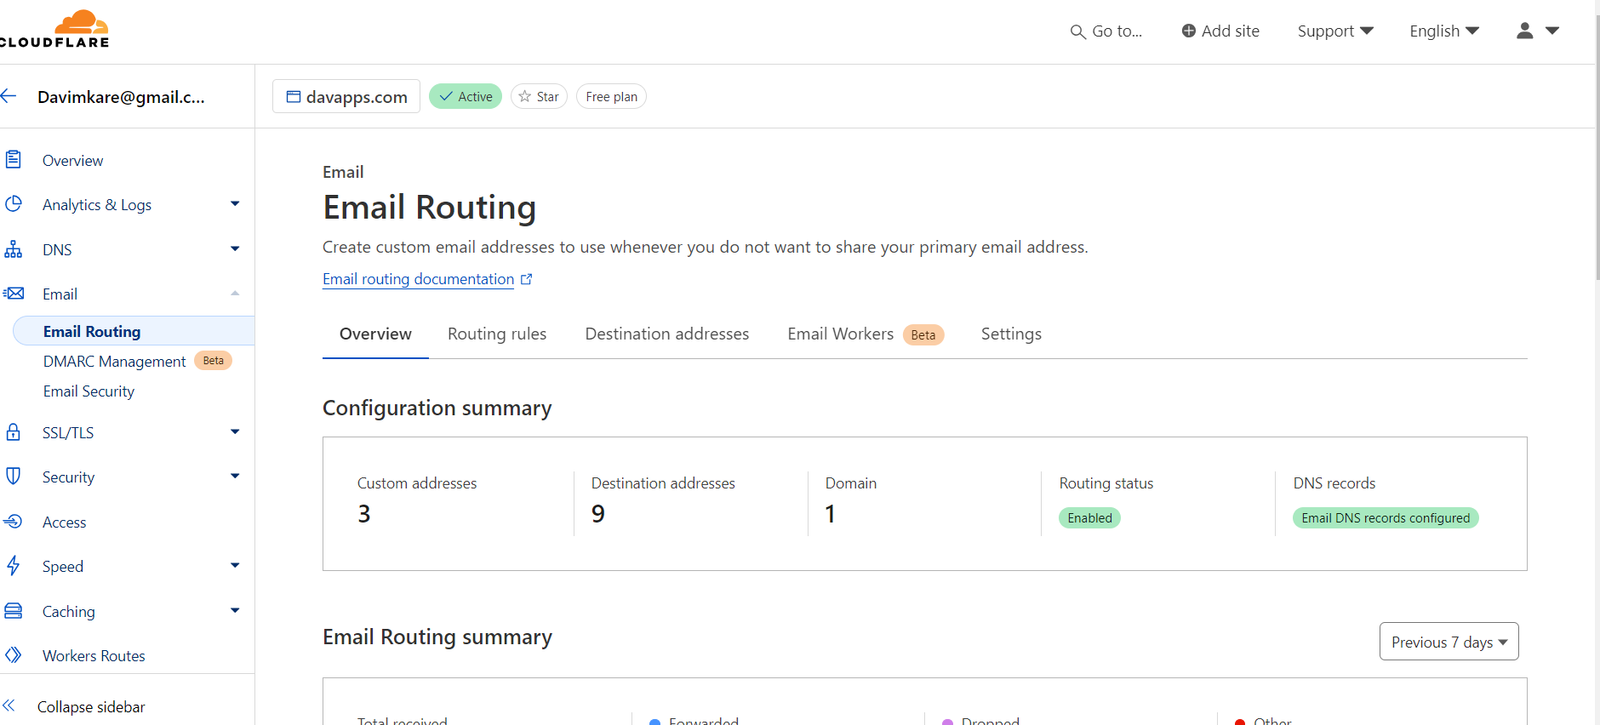Select Email Routing in the sidebar
The width and height of the screenshot is (1600, 725).
tap(133, 331)
